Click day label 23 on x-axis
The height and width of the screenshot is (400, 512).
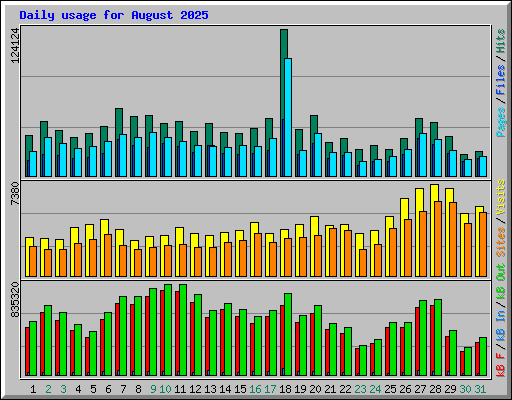click(360, 389)
